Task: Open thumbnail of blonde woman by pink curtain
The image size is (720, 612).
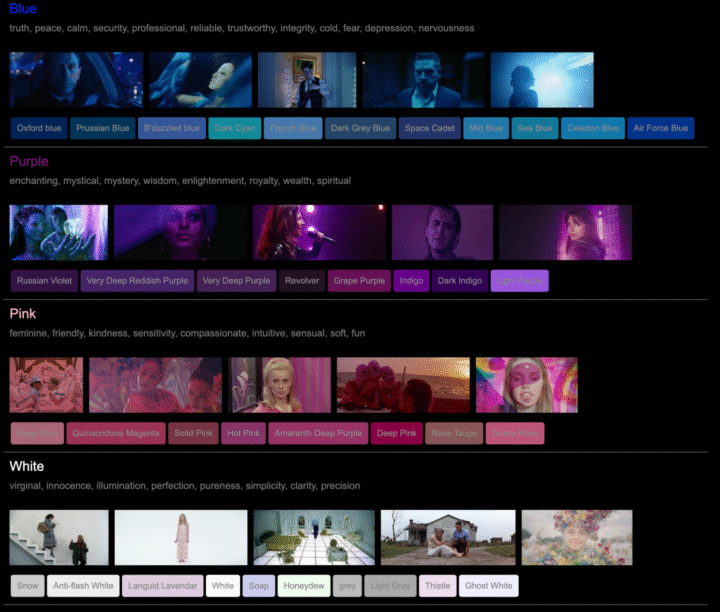Action: (279, 385)
